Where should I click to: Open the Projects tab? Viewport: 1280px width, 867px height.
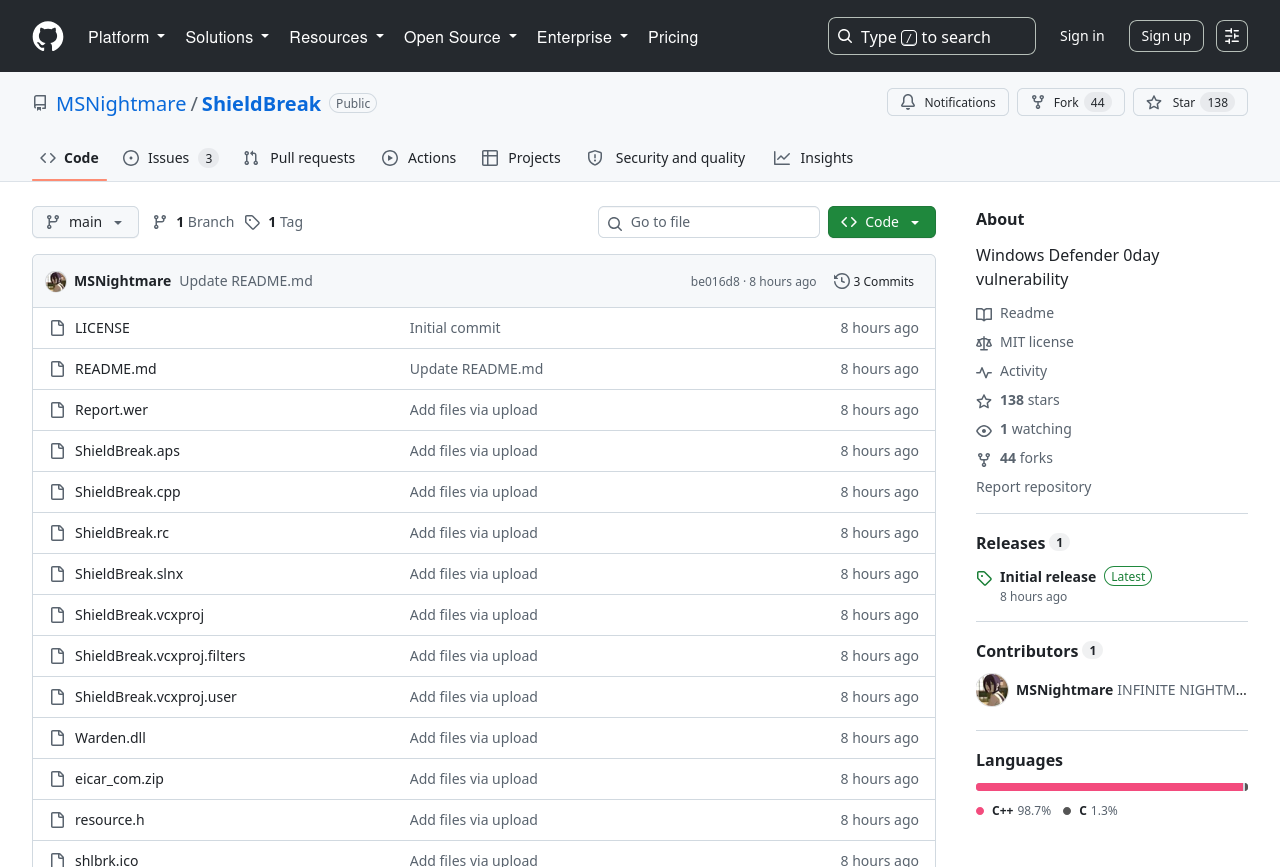click(x=521, y=158)
